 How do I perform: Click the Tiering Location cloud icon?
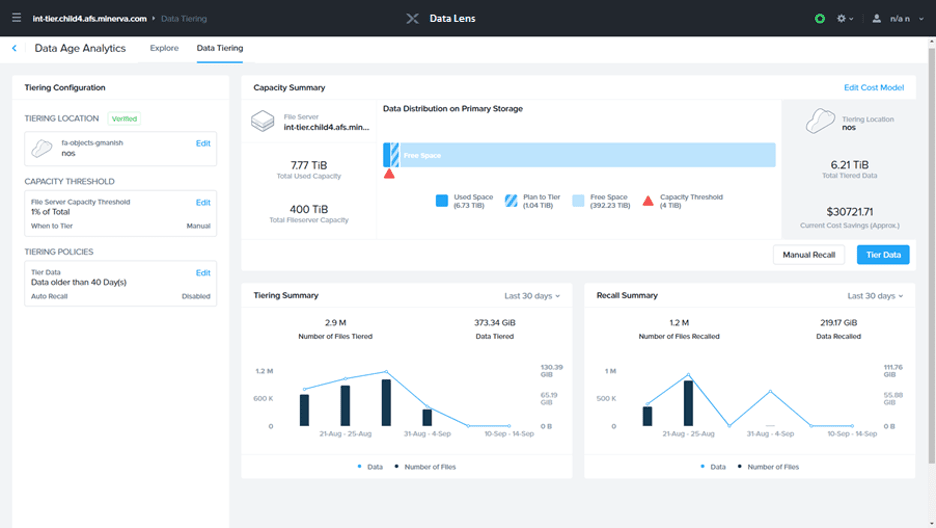point(820,122)
